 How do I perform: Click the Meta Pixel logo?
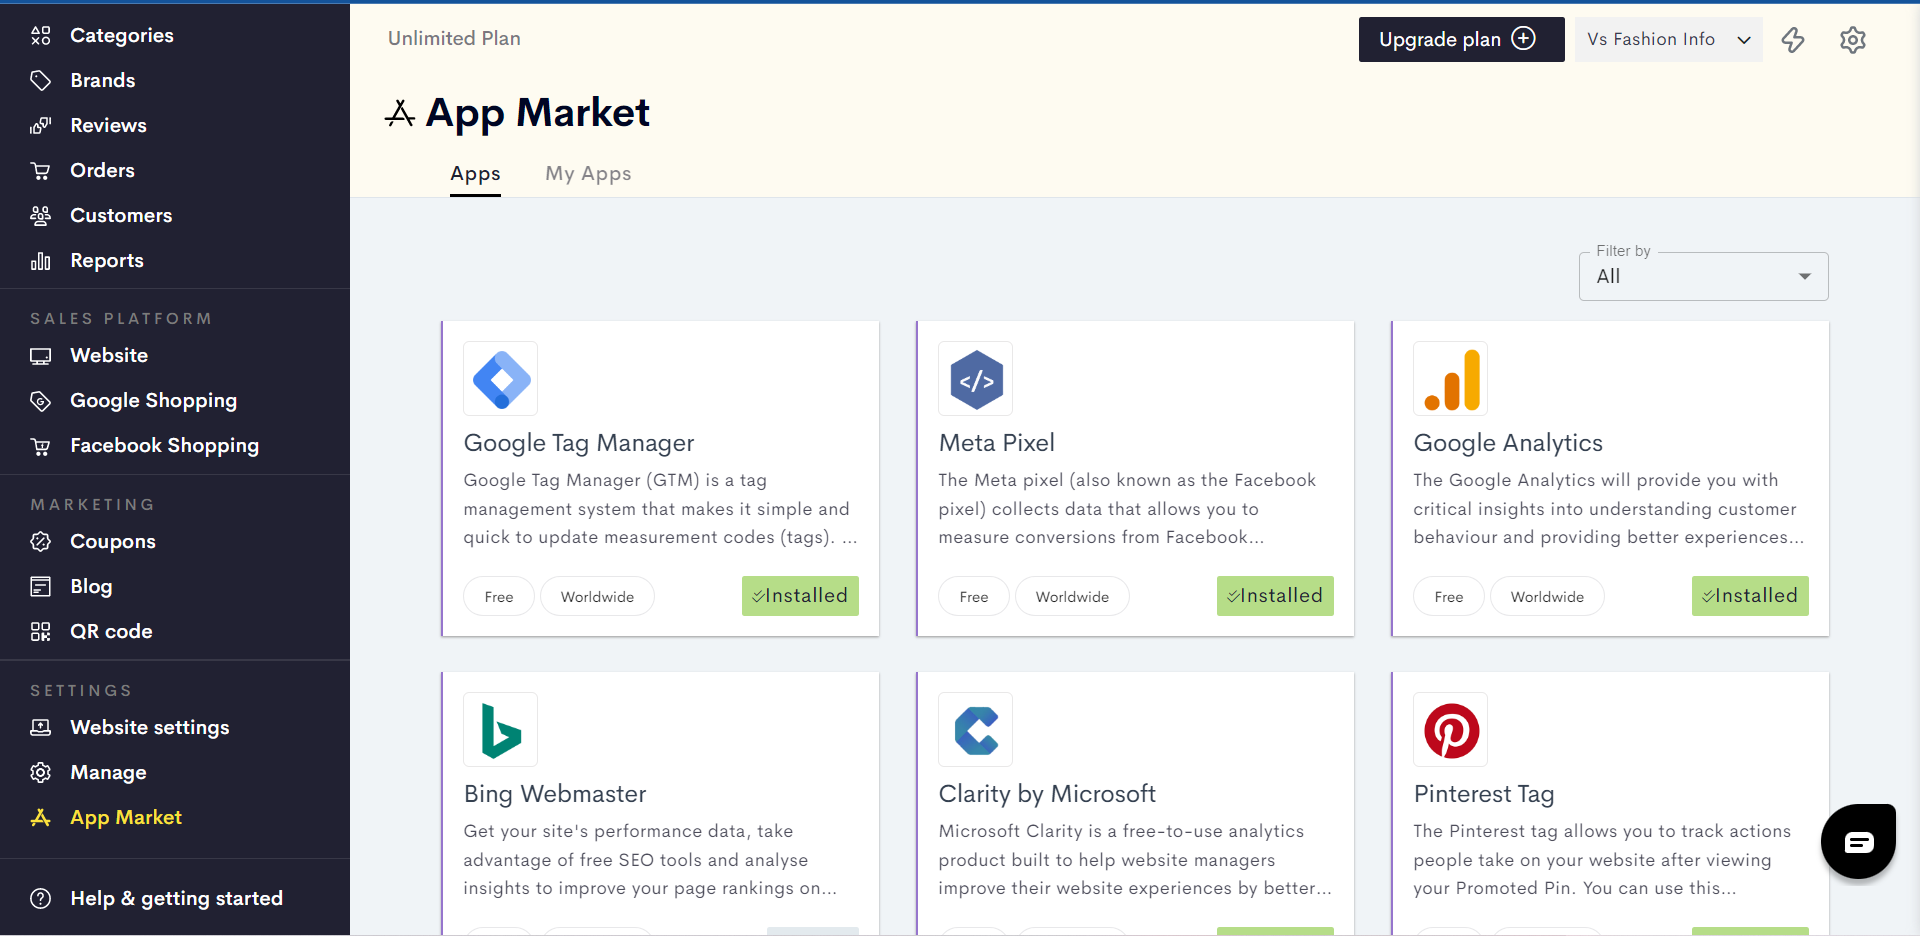click(x=976, y=379)
